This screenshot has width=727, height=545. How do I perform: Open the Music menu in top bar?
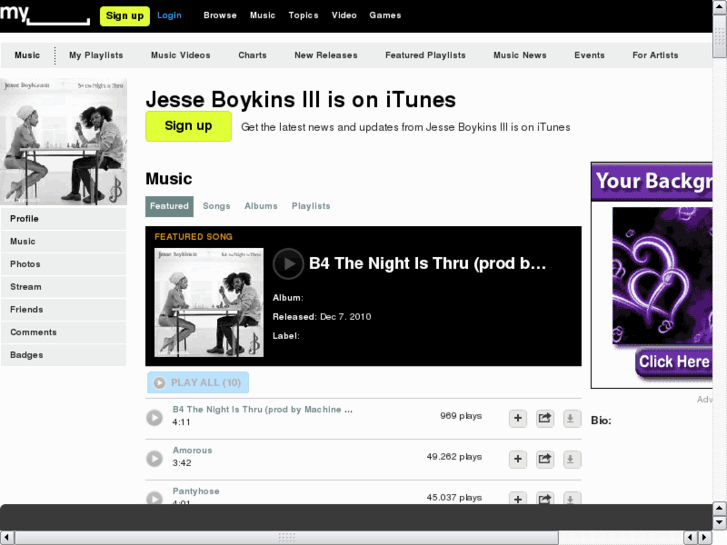point(262,15)
